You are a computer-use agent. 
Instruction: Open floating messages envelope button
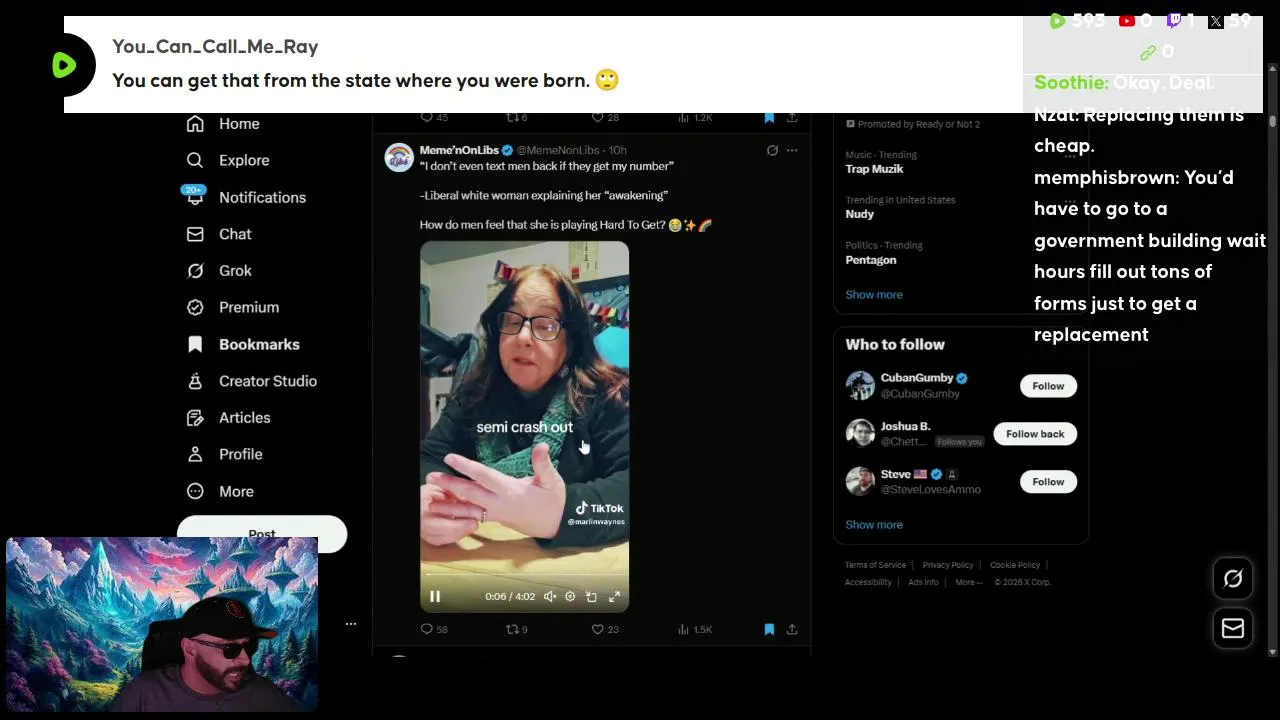point(1233,628)
